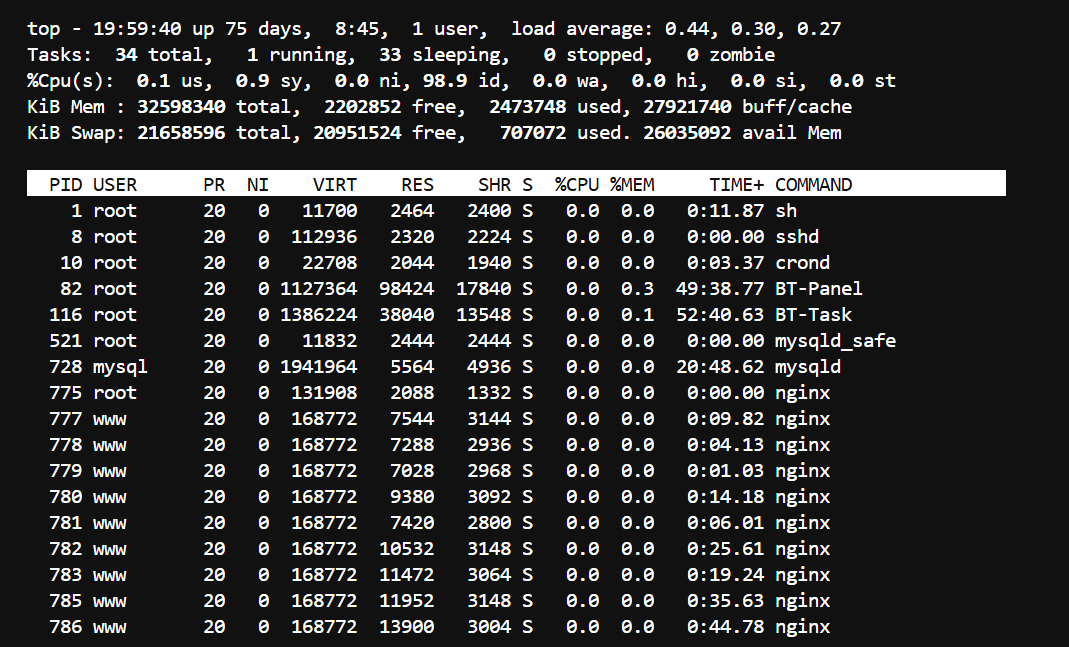
Task: Select PID 521 in mysqld_safe row
Action: pyautogui.click(x=65, y=341)
